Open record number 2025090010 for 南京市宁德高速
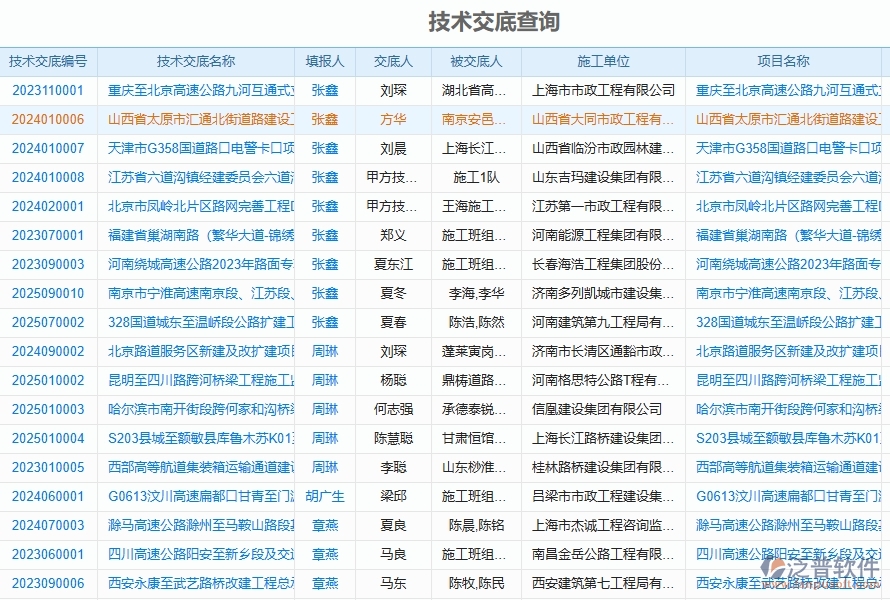The width and height of the screenshot is (890, 600). coord(49,293)
